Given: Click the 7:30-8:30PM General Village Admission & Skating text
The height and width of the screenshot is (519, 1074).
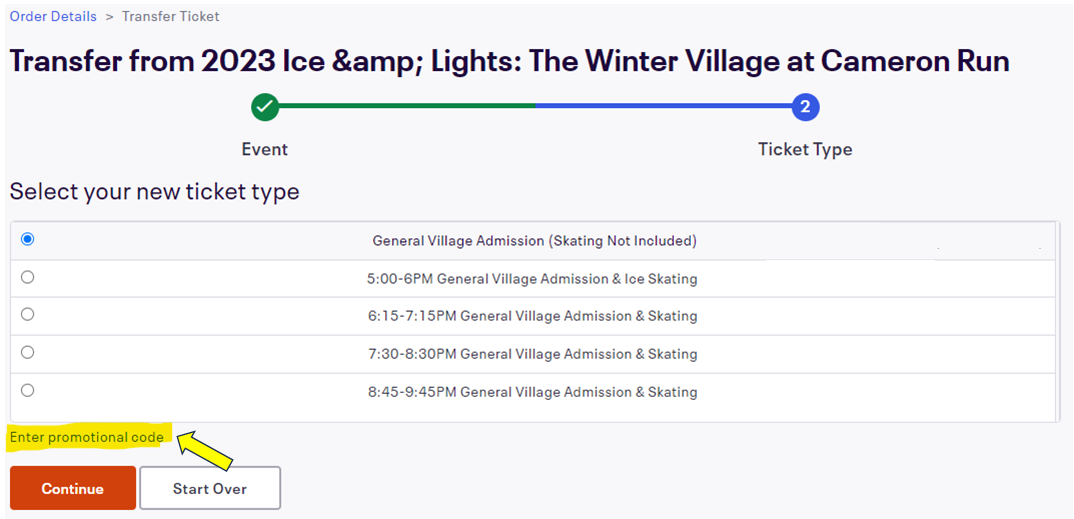Looking at the screenshot, I should 532,354.
